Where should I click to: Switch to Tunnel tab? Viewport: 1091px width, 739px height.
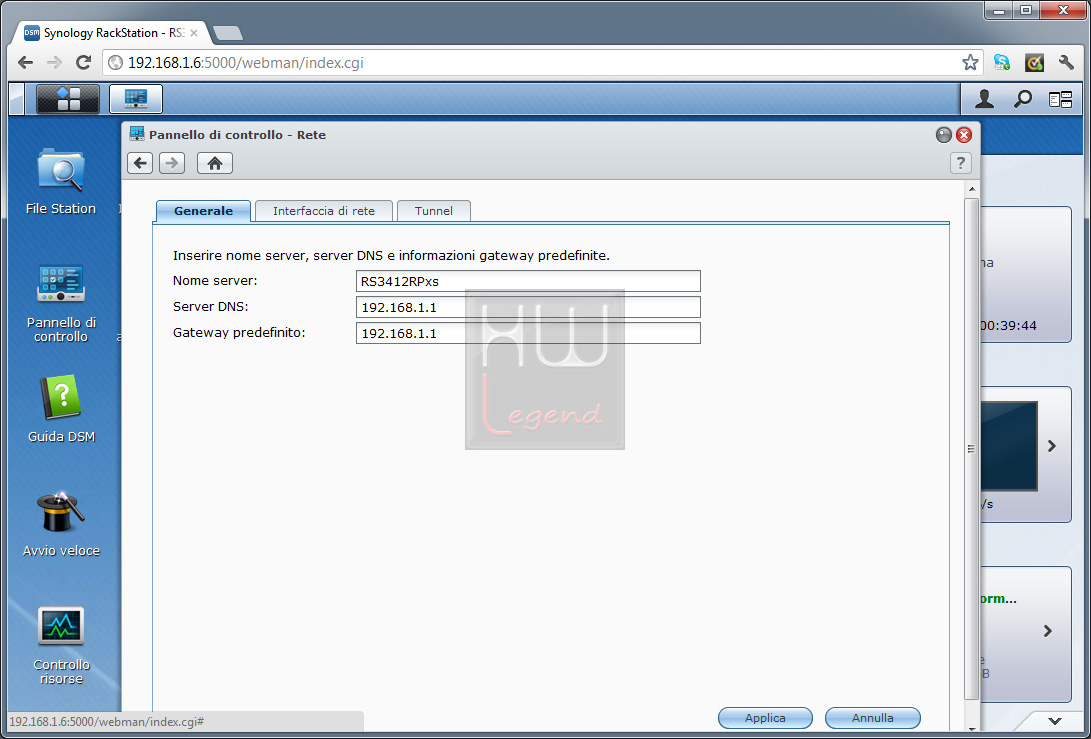[x=433, y=211]
